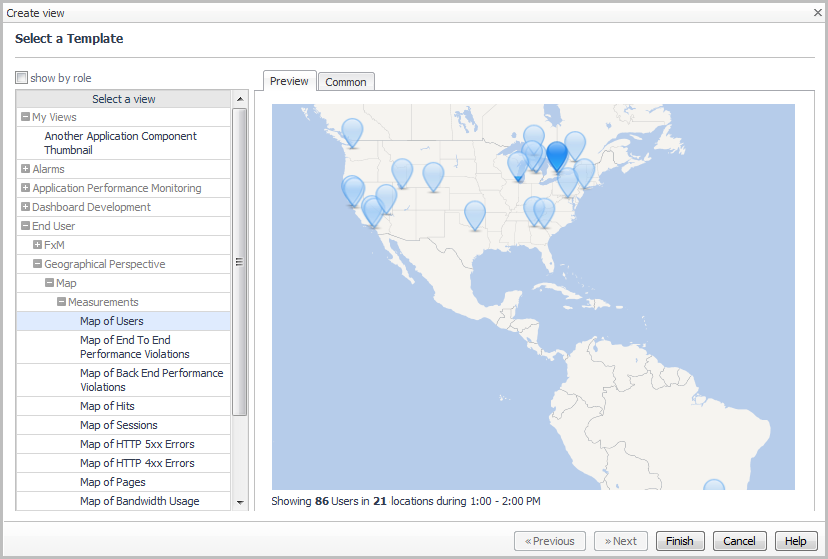Viewport: 828px width, 559px height.
Task: Click the Measurements tree label
Action: 103,302
